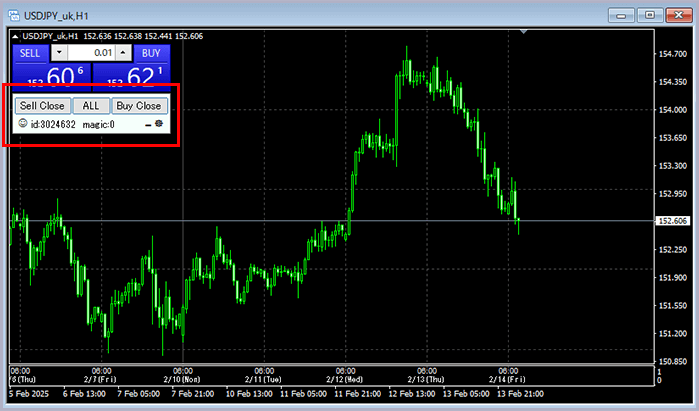Click the Sell Close button
The width and height of the screenshot is (699, 411).
pos(42,105)
